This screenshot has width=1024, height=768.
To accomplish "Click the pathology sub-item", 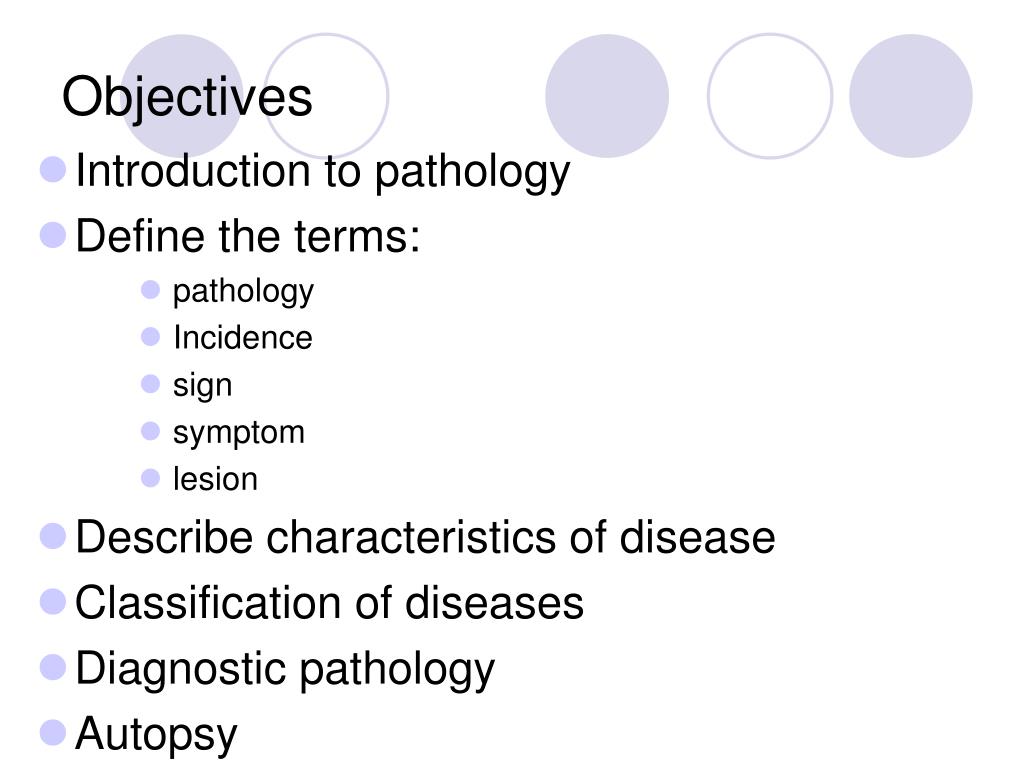I will pyautogui.click(x=243, y=293).
